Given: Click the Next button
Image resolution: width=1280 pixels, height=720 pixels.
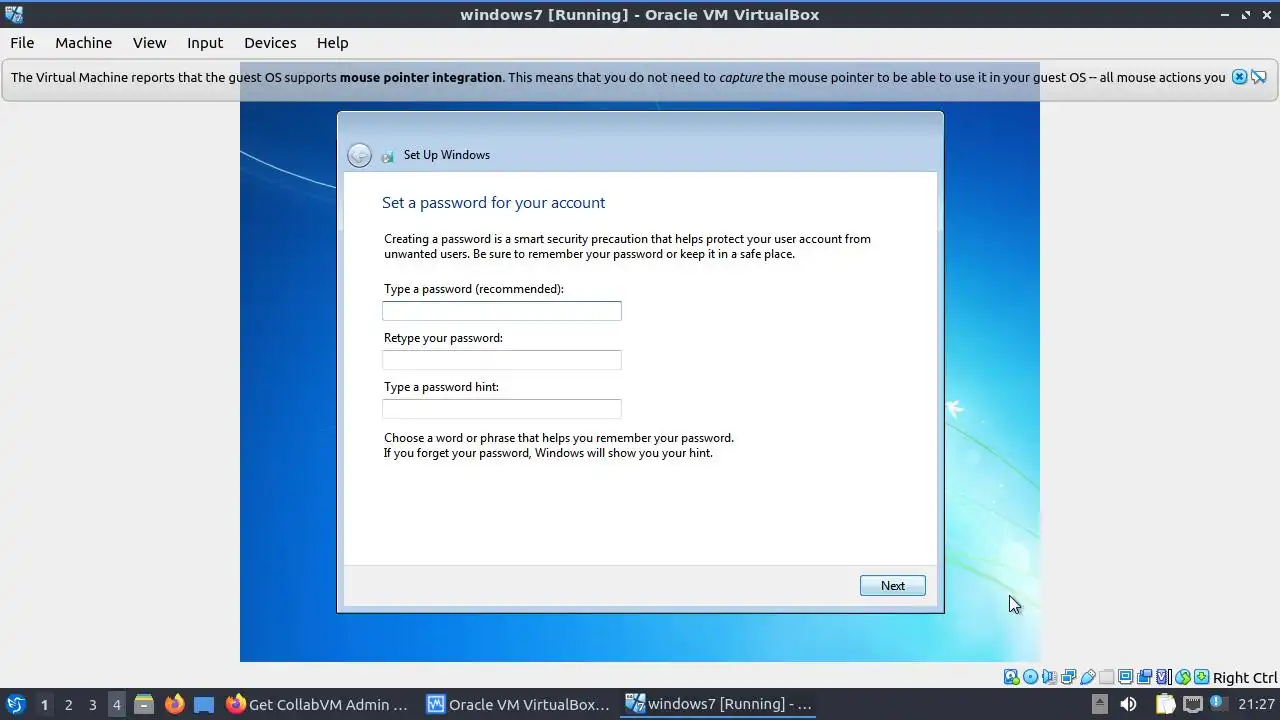Looking at the screenshot, I should click(x=893, y=586).
